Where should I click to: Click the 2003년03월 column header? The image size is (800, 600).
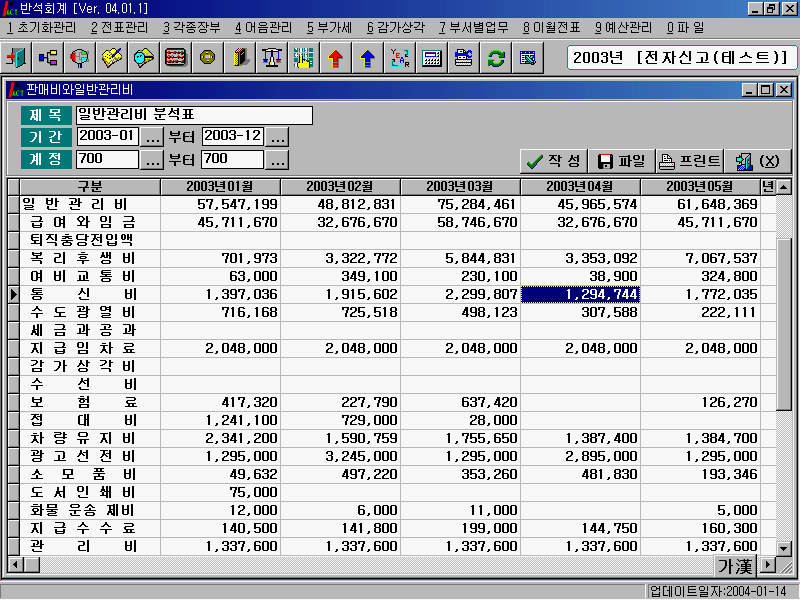(460, 187)
